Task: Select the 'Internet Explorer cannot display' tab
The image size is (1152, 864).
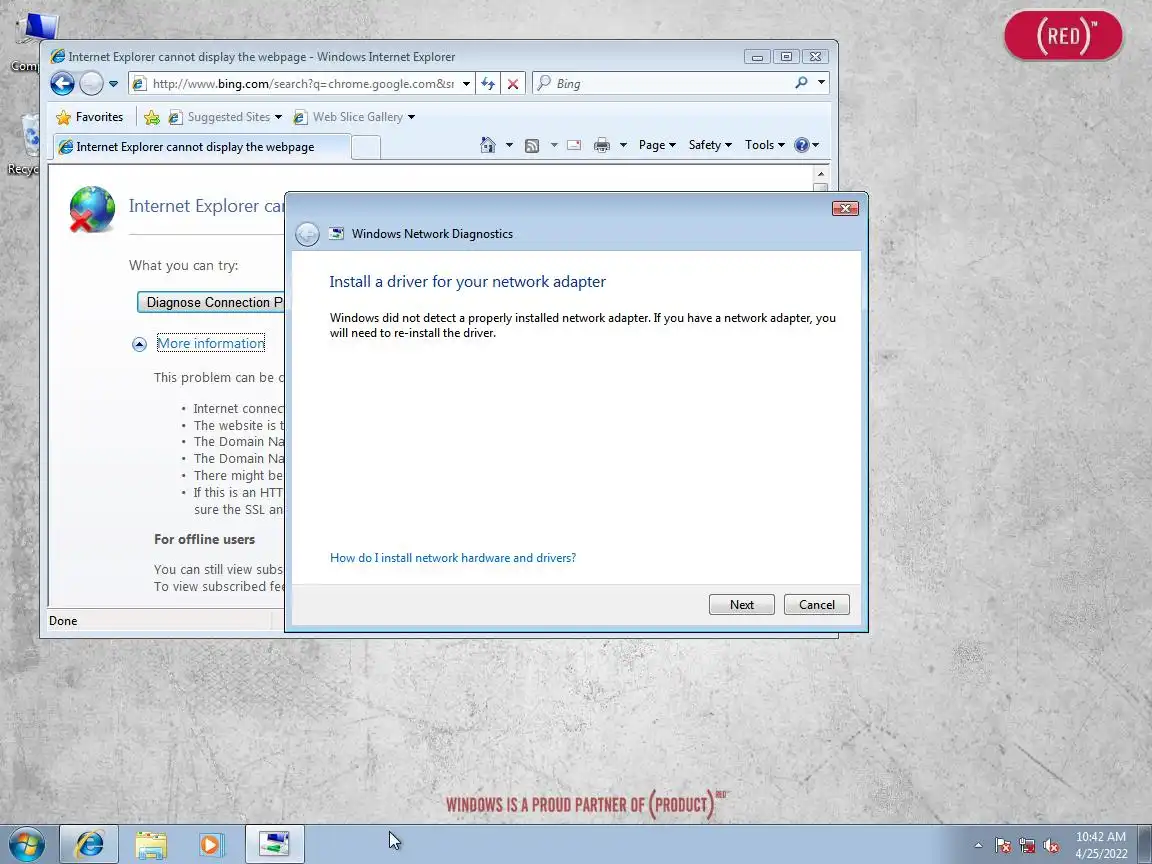Action: tap(200, 147)
